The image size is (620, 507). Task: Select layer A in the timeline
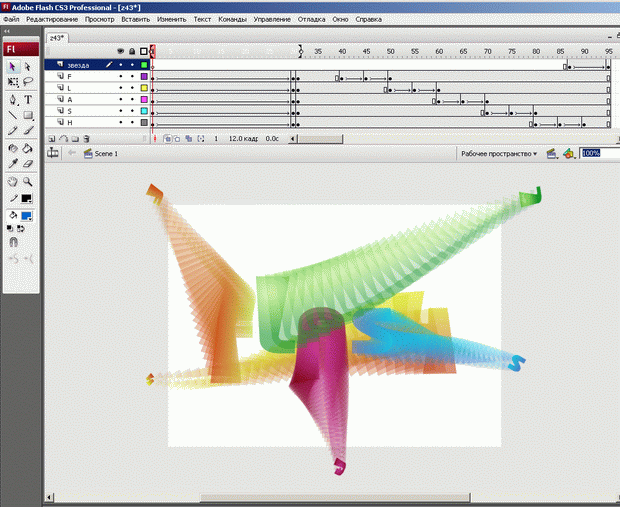70,100
